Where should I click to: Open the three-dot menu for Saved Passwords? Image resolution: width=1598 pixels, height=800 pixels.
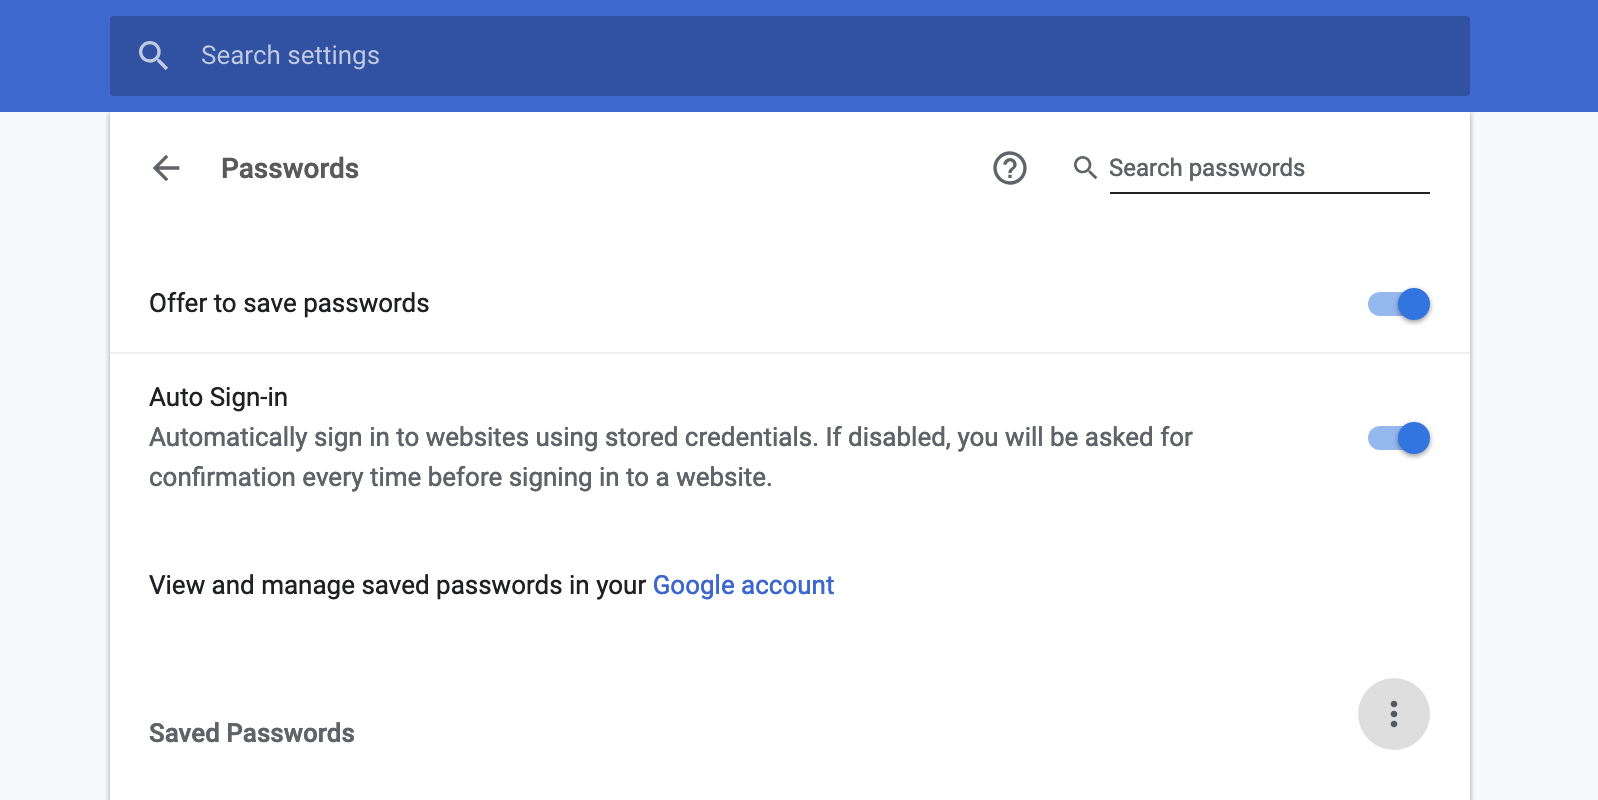click(x=1394, y=714)
